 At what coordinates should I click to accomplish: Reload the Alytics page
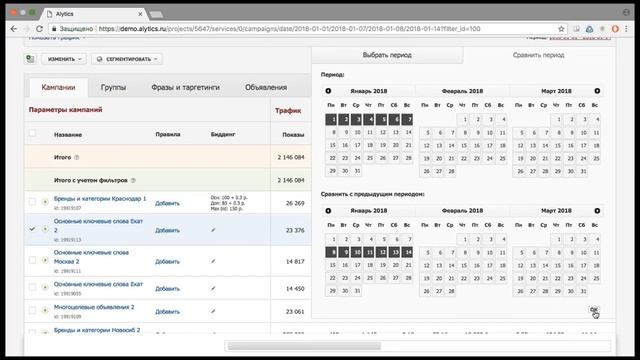coord(39,29)
